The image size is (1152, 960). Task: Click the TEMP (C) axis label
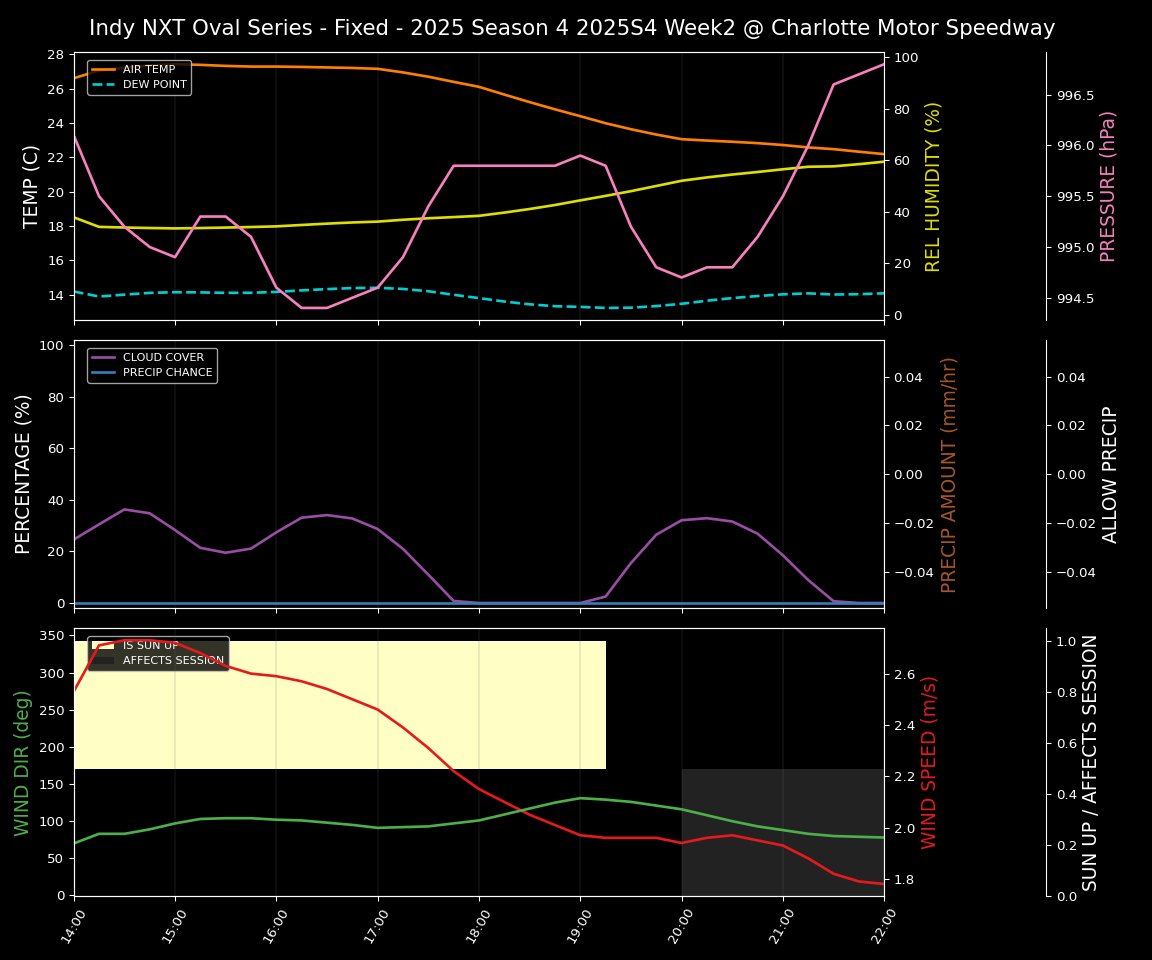coord(31,186)
